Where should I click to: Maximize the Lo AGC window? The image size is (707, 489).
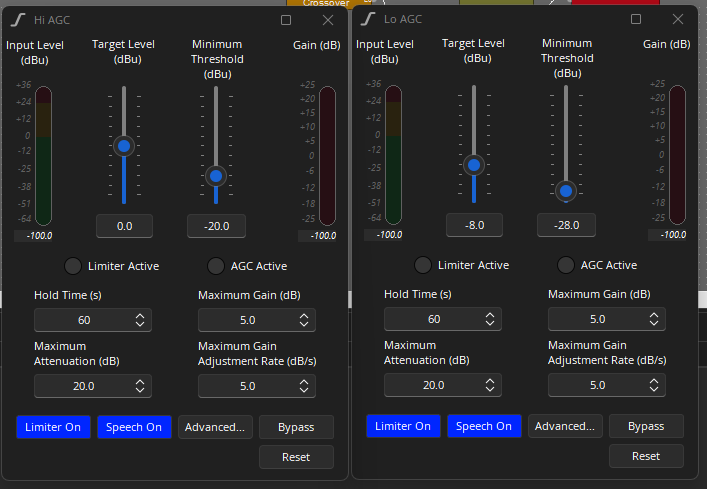(636, 19)
